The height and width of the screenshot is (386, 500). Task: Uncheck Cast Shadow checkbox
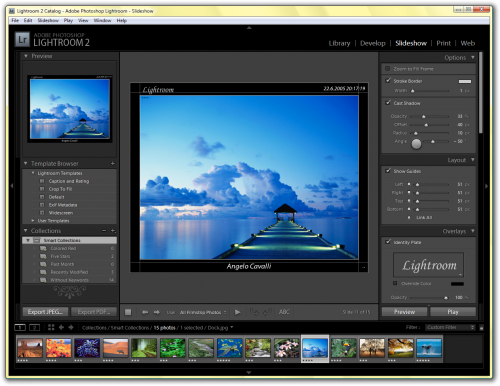coord(388,103)
